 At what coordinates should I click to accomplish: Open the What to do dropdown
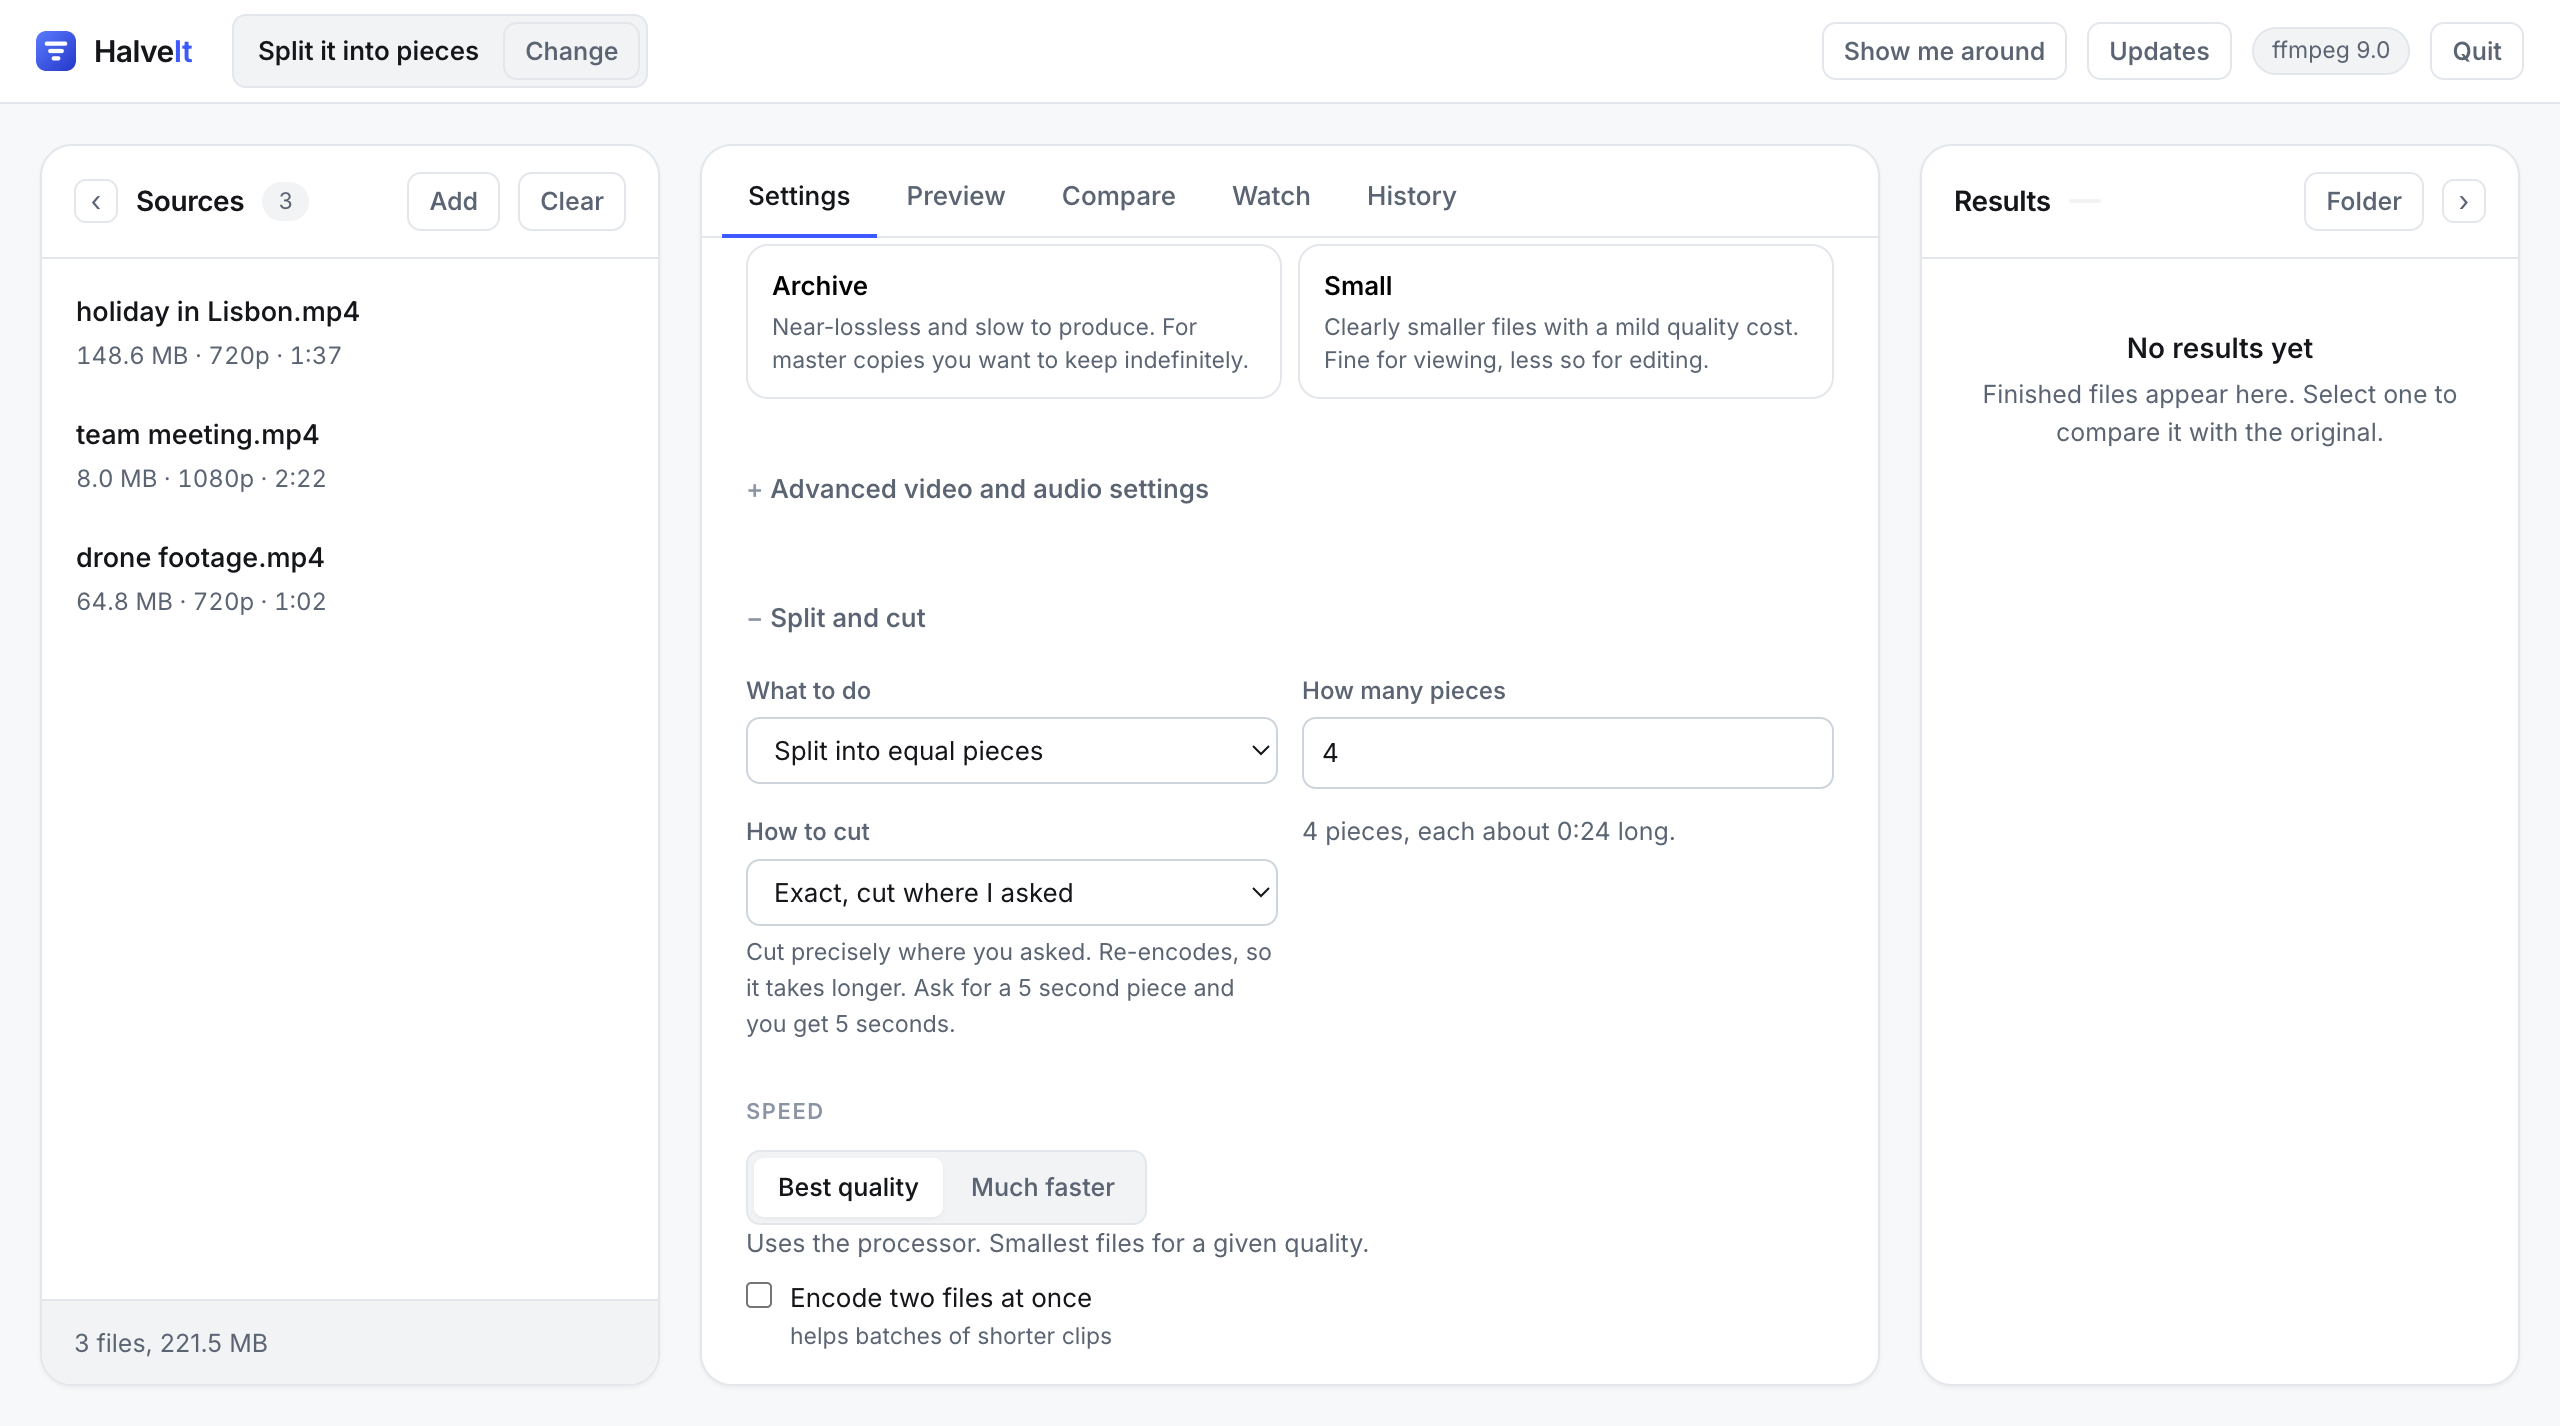pyautogui.click(x=1011, y=751)
